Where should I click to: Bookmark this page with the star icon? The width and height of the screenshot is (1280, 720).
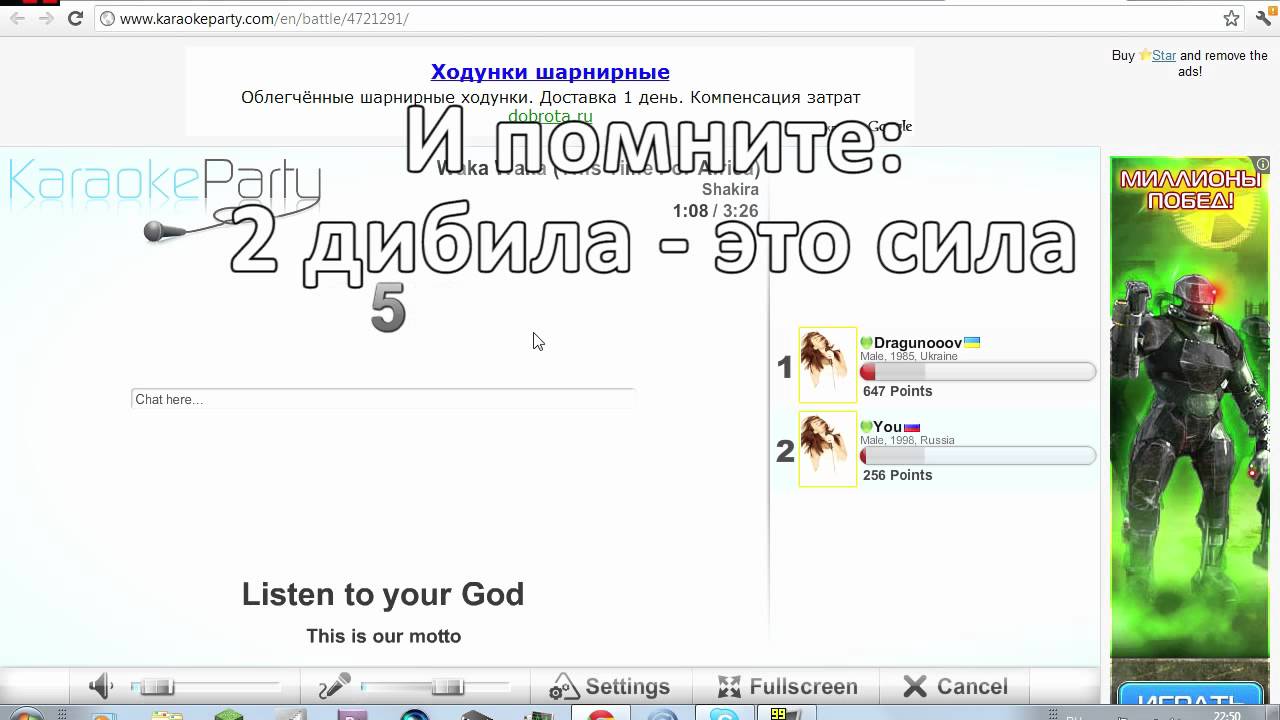coord(1232,19)
